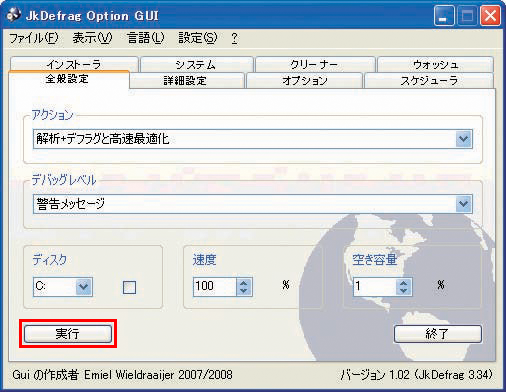Switch to the クリーナー tab
The image size is (506, 392).
(x=315, y=64)
